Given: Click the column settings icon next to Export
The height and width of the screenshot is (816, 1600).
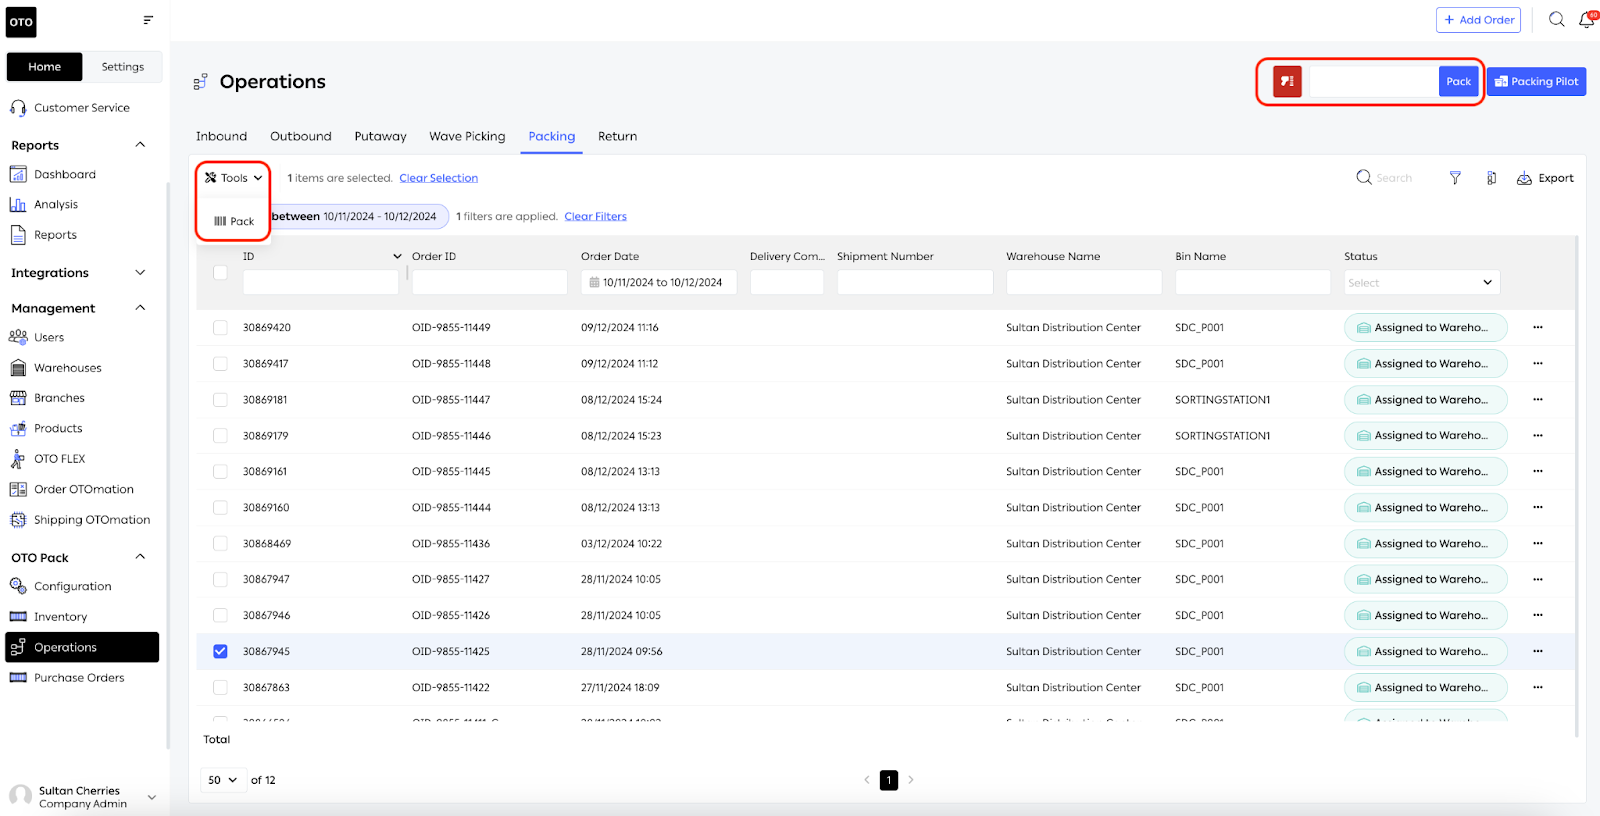Looking at the screenshot, I should click(1491, 178).
